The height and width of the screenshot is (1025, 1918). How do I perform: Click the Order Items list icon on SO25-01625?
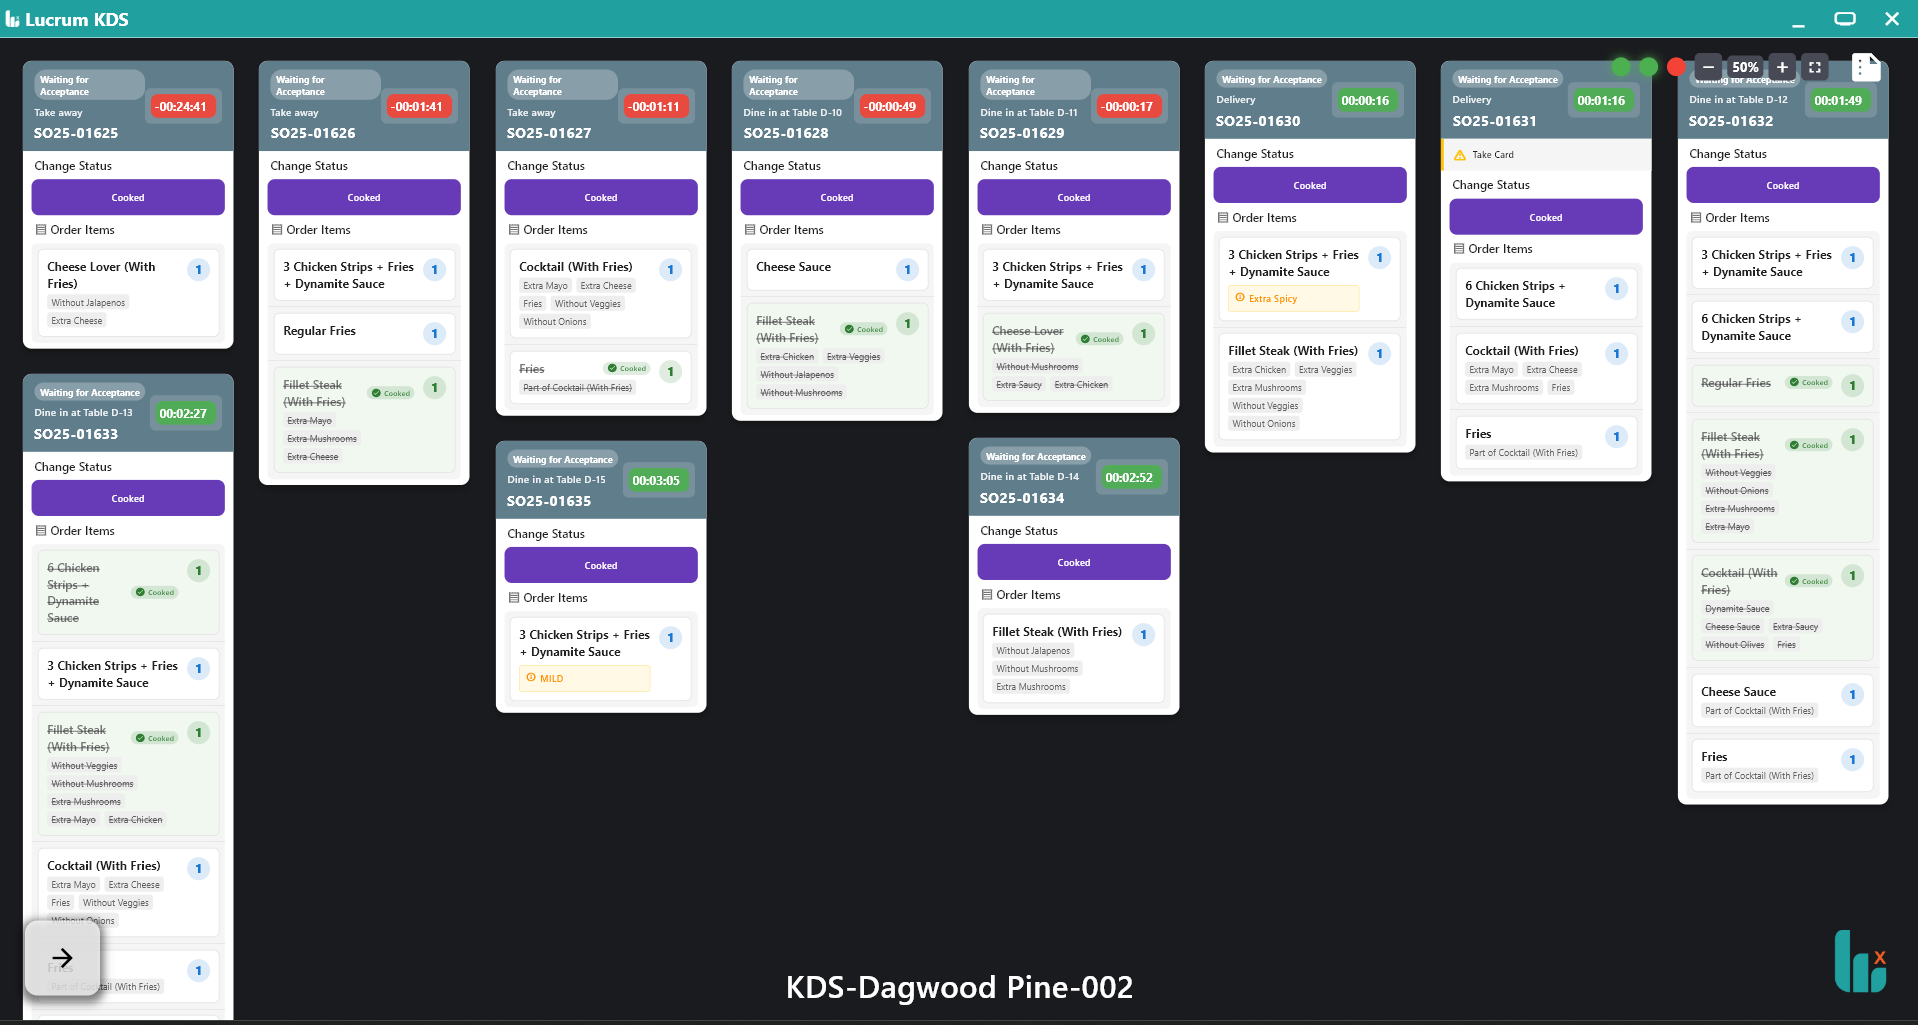pyautogui.click(x=41, y=230)
